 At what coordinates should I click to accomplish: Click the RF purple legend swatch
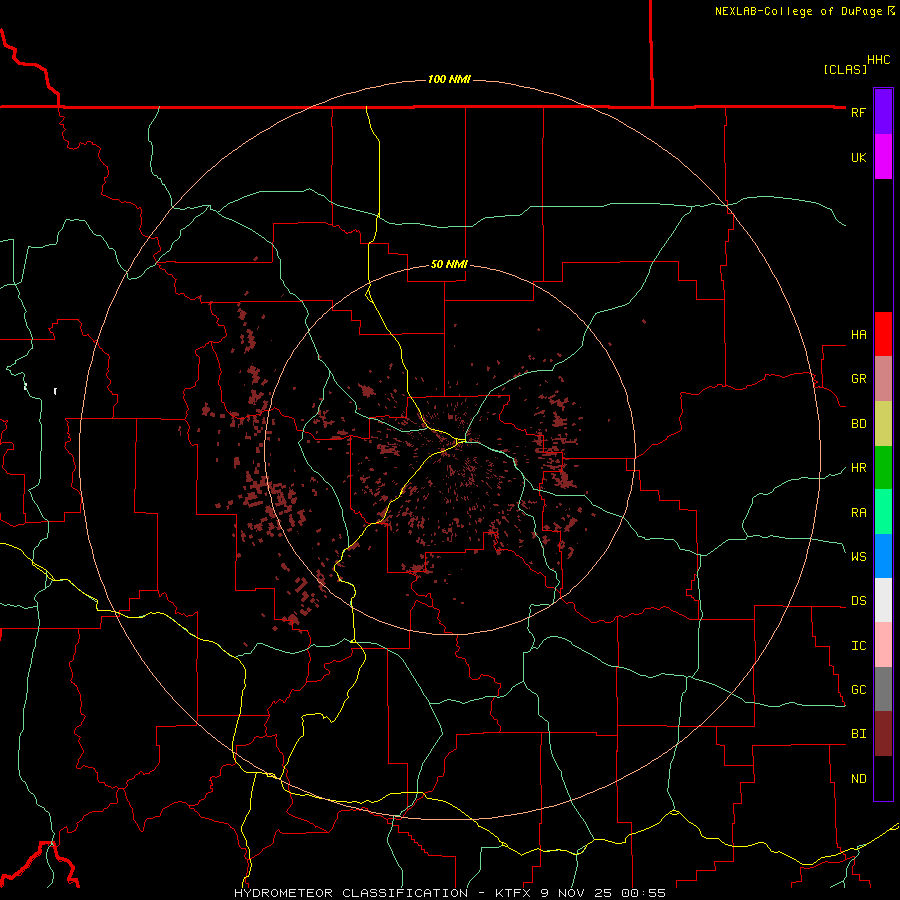pos(883,112)
